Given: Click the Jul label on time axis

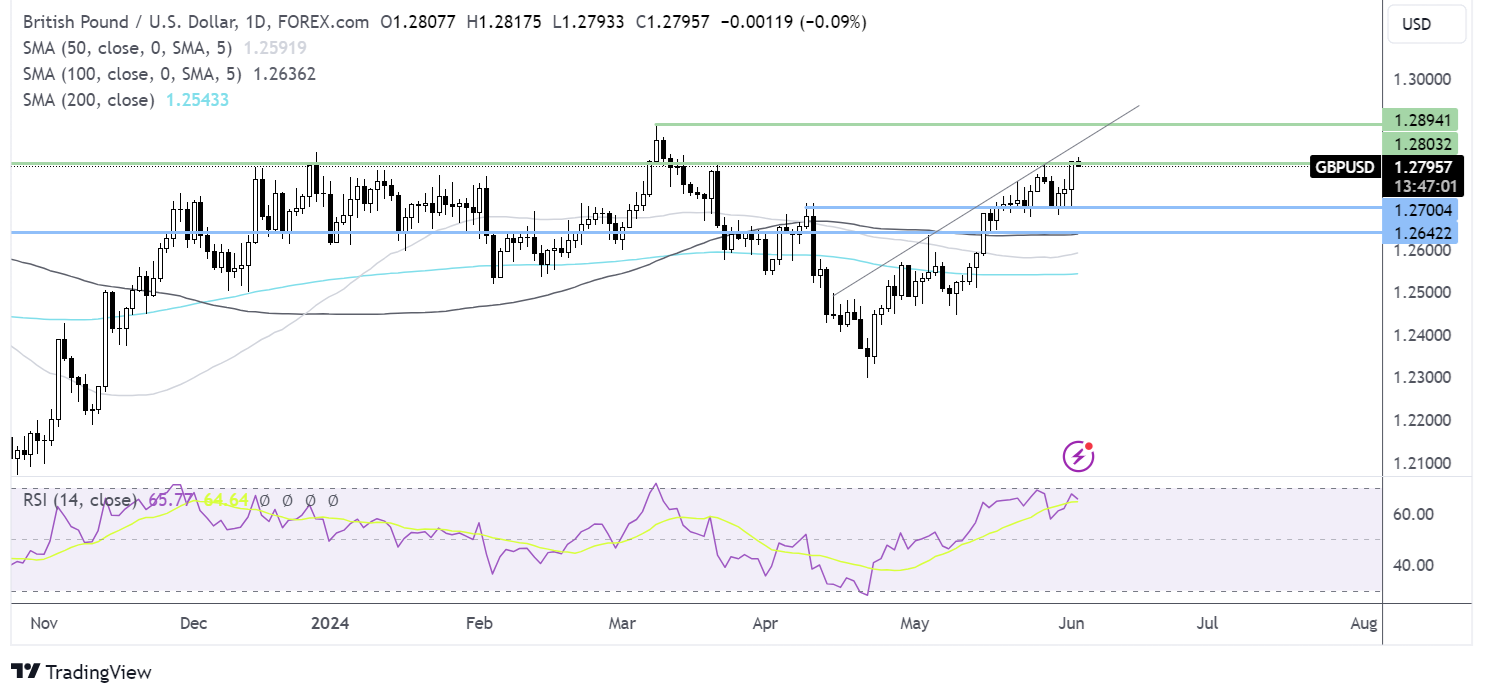Looking at the screenshot, I should 1207,623.
